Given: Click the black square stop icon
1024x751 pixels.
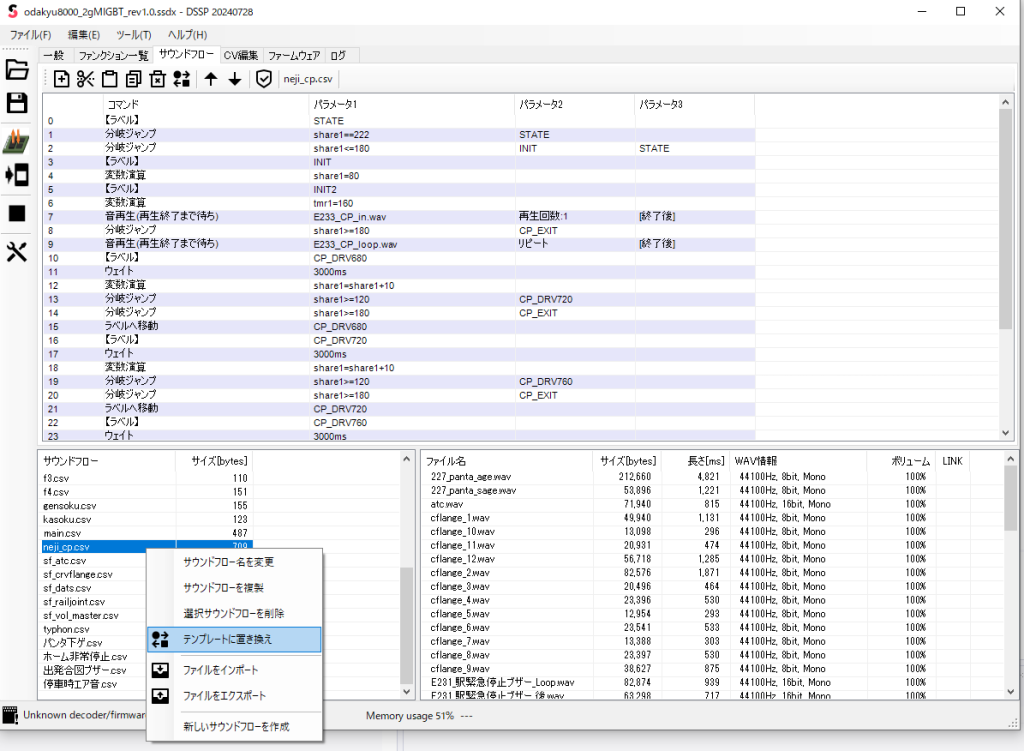Looking at the screenshot, I should click(x=17, y=213).
